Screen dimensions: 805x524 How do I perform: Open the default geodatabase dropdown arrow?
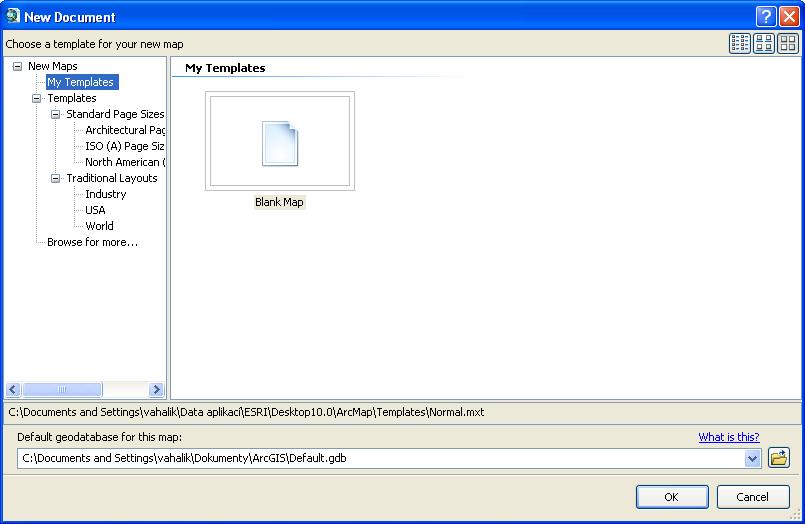(753, 458)
